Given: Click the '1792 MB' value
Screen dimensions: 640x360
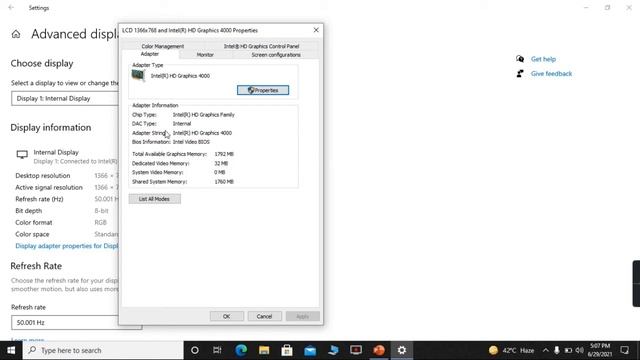Looking at the screenshot, I should point(224,154).
